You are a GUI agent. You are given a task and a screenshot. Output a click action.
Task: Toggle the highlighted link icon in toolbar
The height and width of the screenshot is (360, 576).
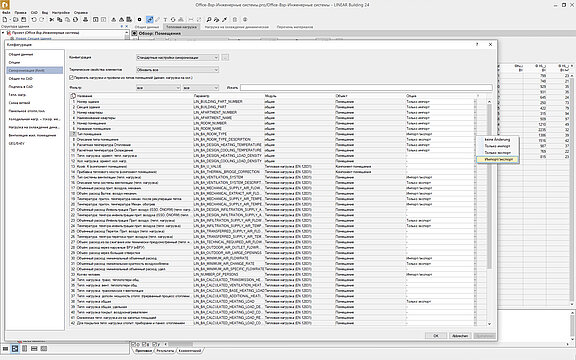click(150, 19)
